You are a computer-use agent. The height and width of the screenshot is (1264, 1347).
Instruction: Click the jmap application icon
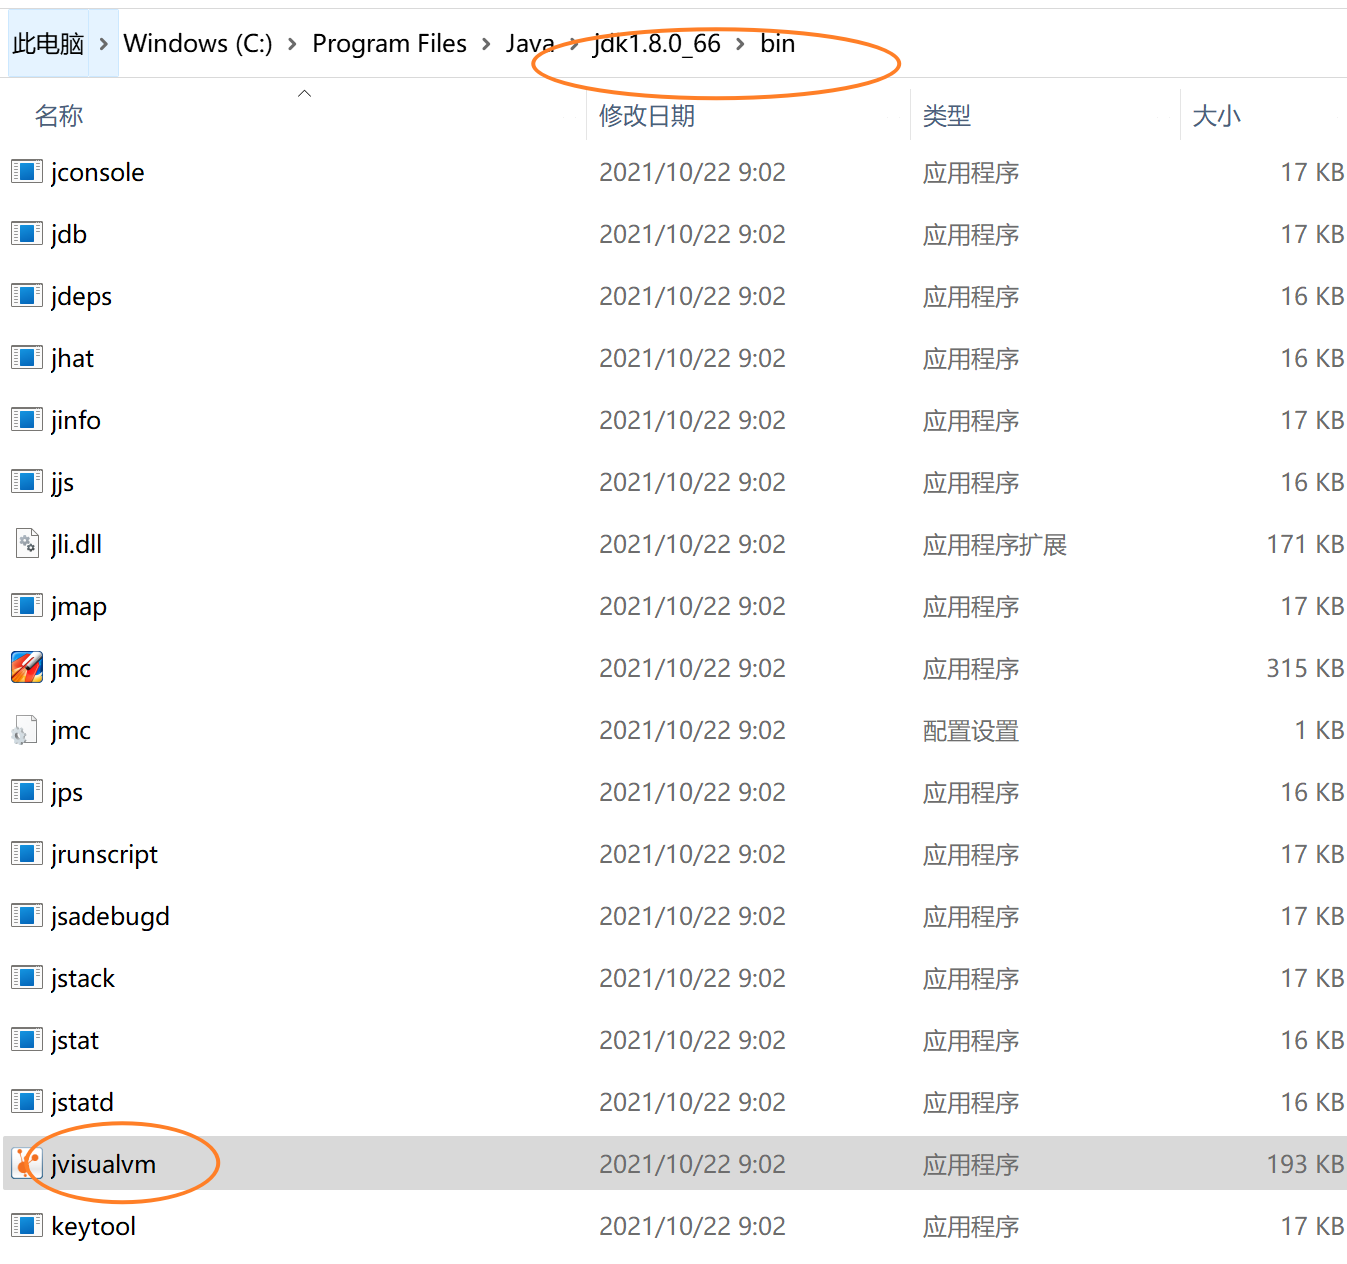pos(27,605)
